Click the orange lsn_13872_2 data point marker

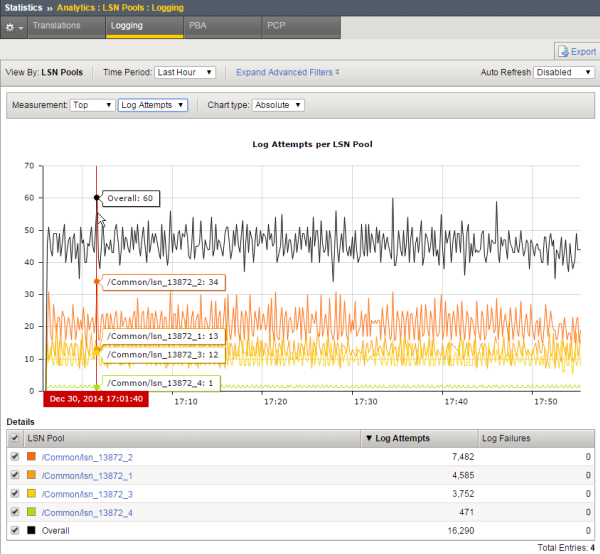(x=96, y=282)
